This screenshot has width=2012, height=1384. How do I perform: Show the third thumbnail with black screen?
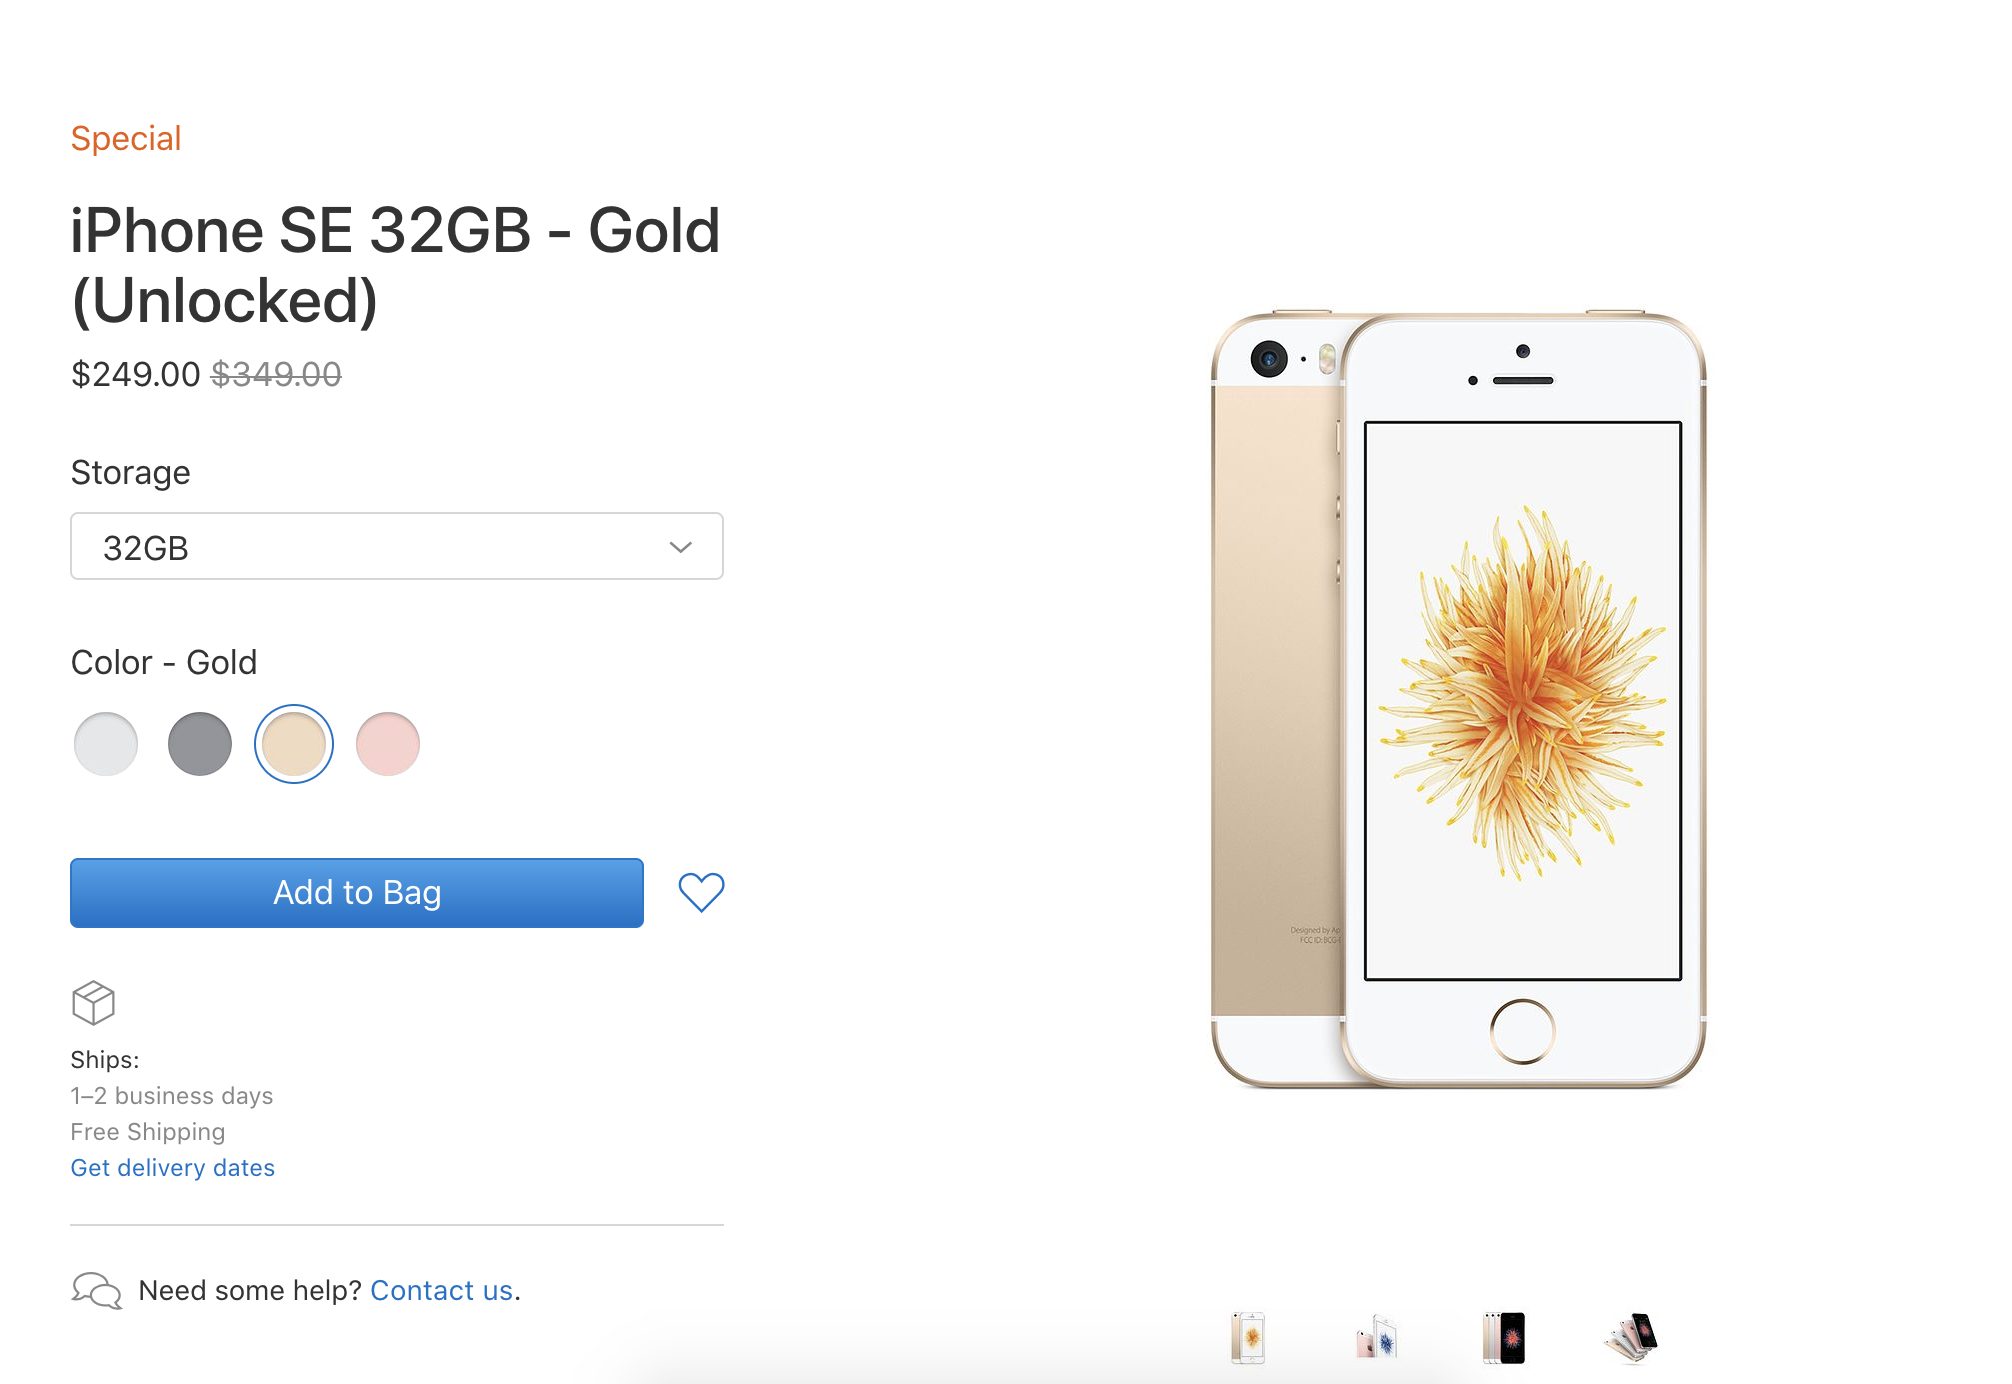point(1504,1337)
